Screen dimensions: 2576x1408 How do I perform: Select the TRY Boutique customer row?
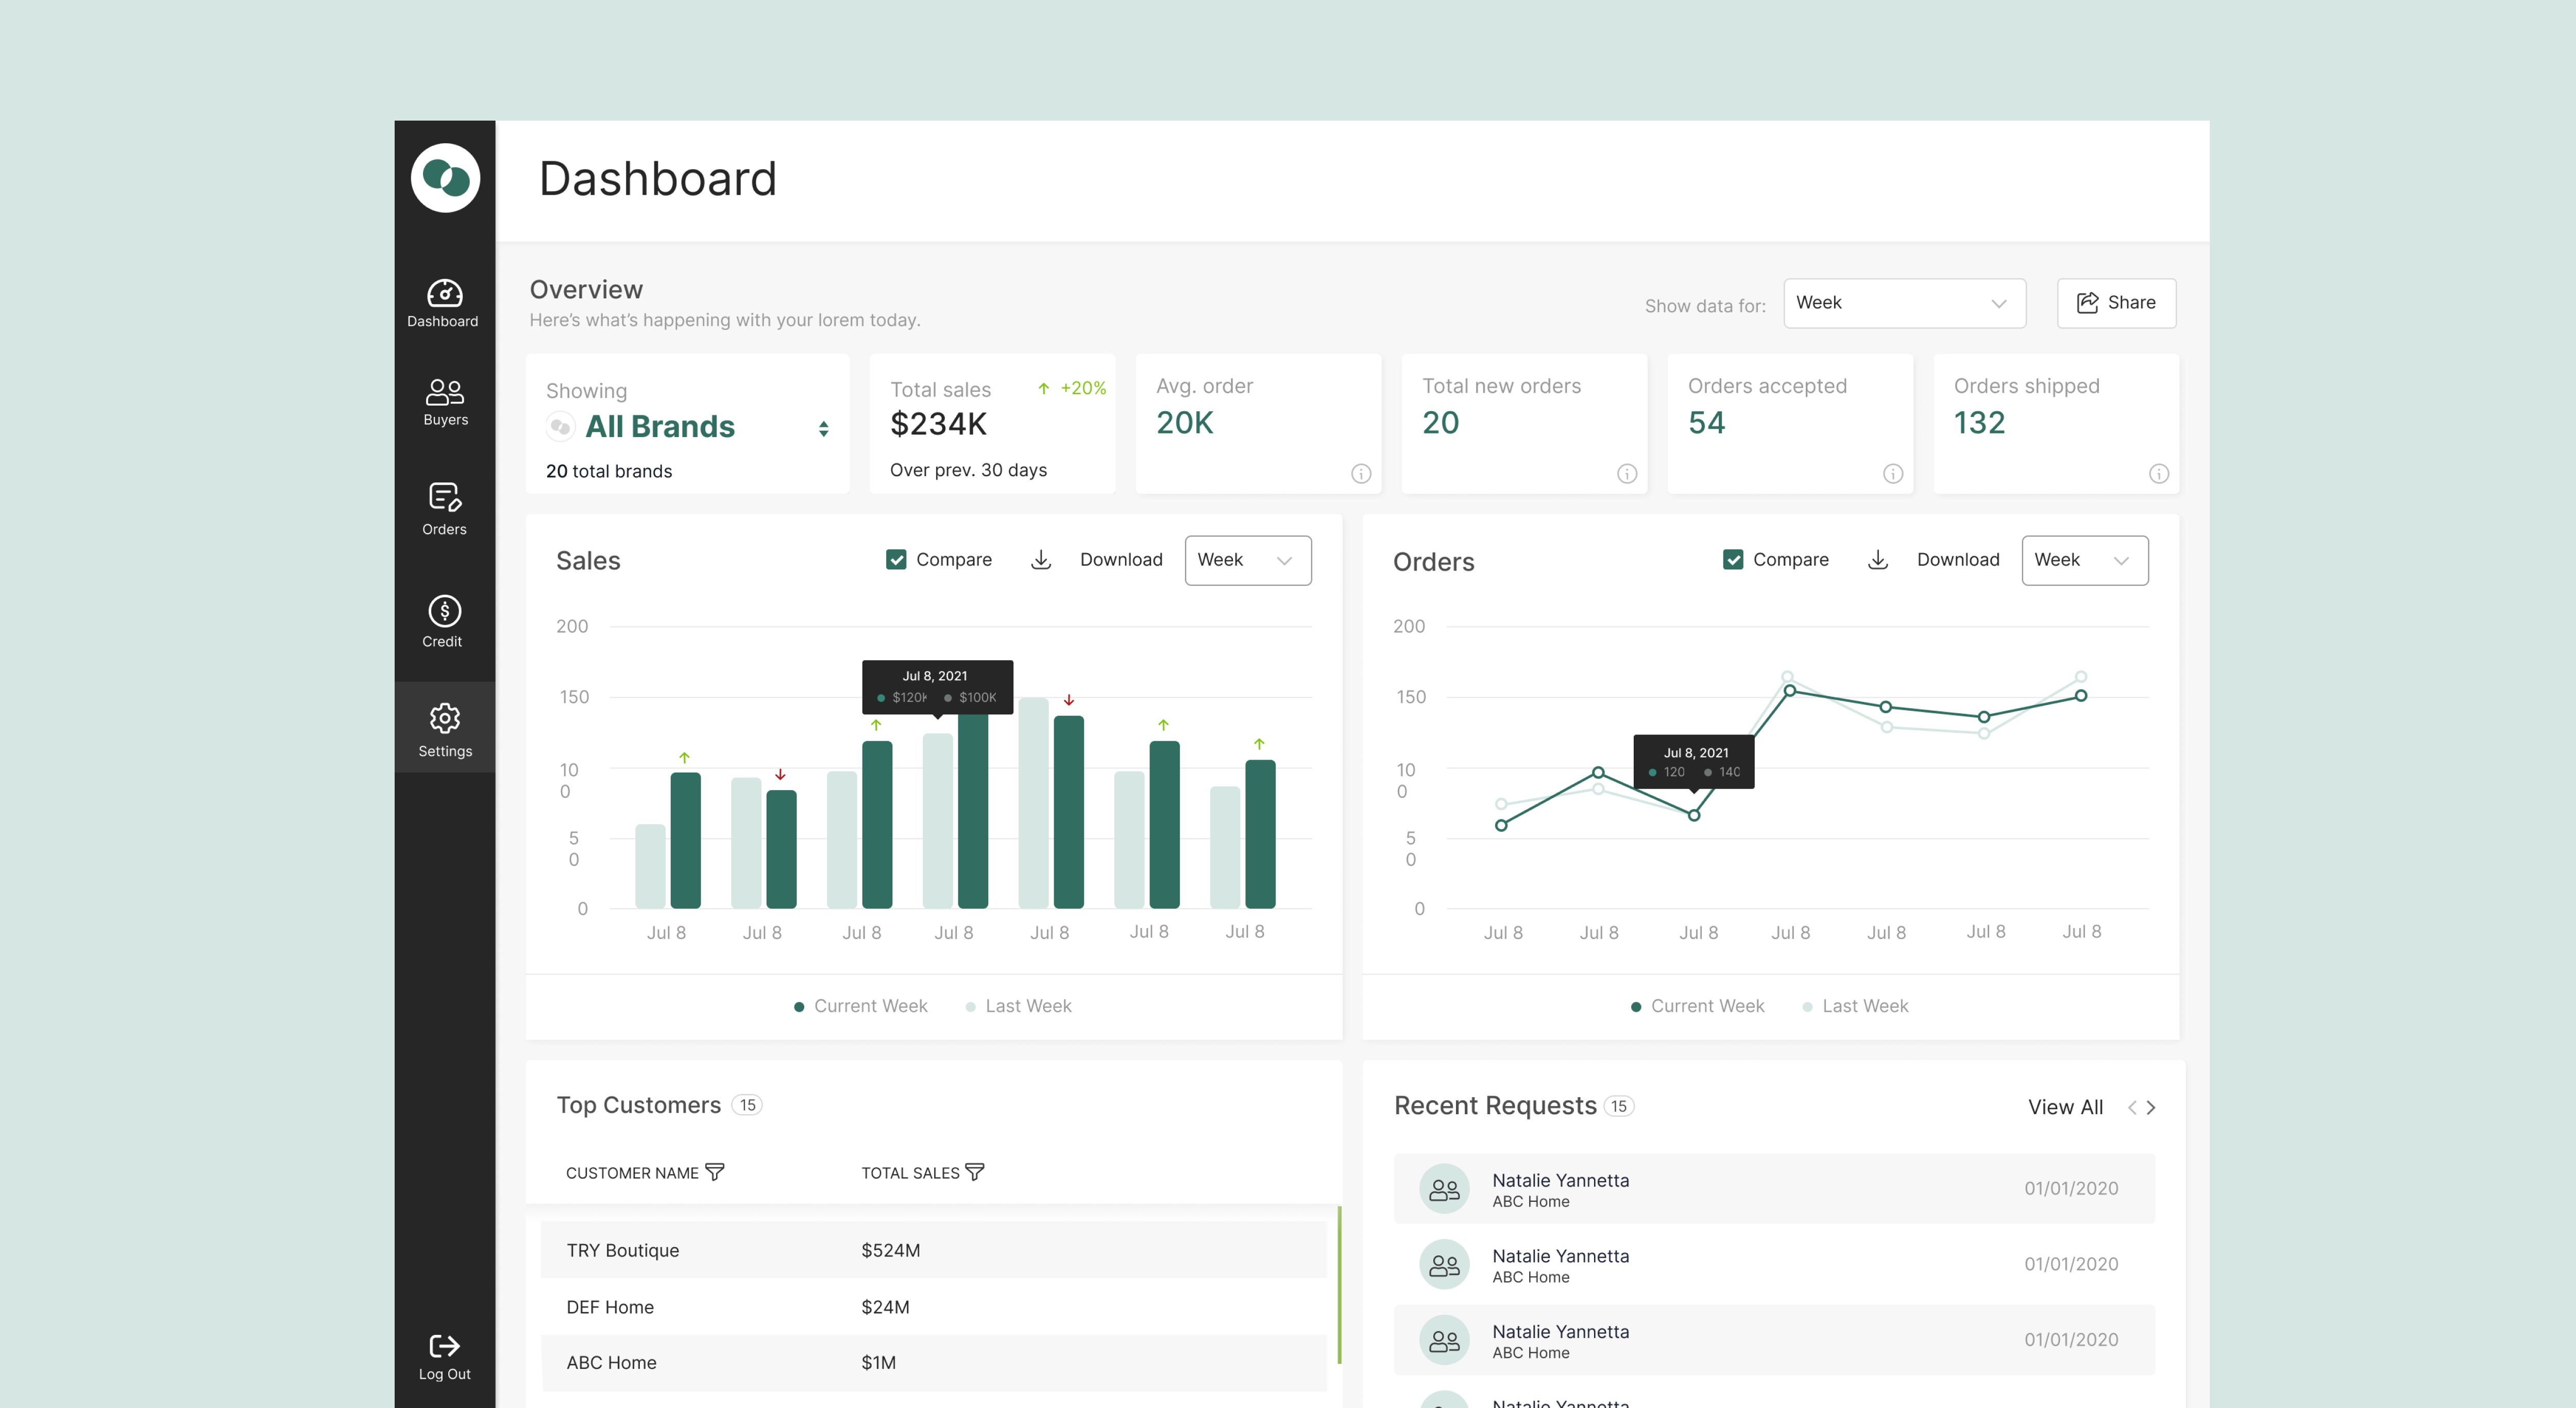point(934,1250)
